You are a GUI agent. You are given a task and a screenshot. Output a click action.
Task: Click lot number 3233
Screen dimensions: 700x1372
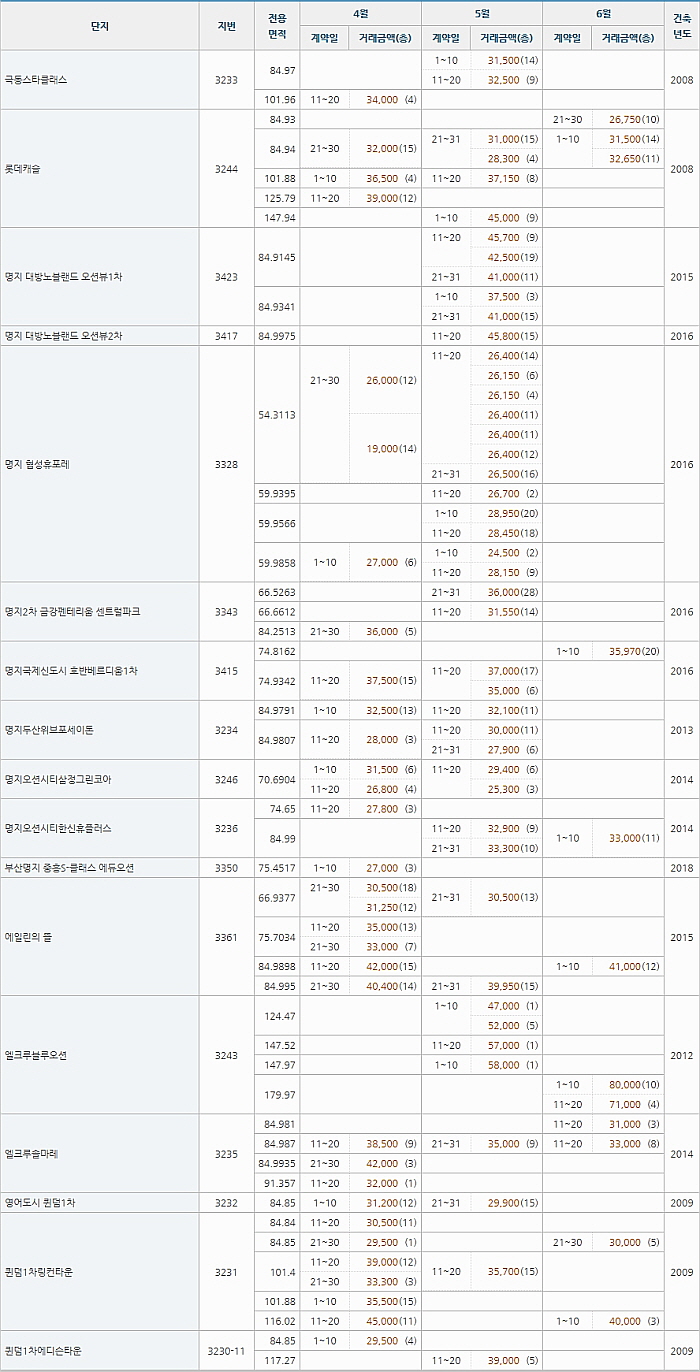tap(227, 80)
